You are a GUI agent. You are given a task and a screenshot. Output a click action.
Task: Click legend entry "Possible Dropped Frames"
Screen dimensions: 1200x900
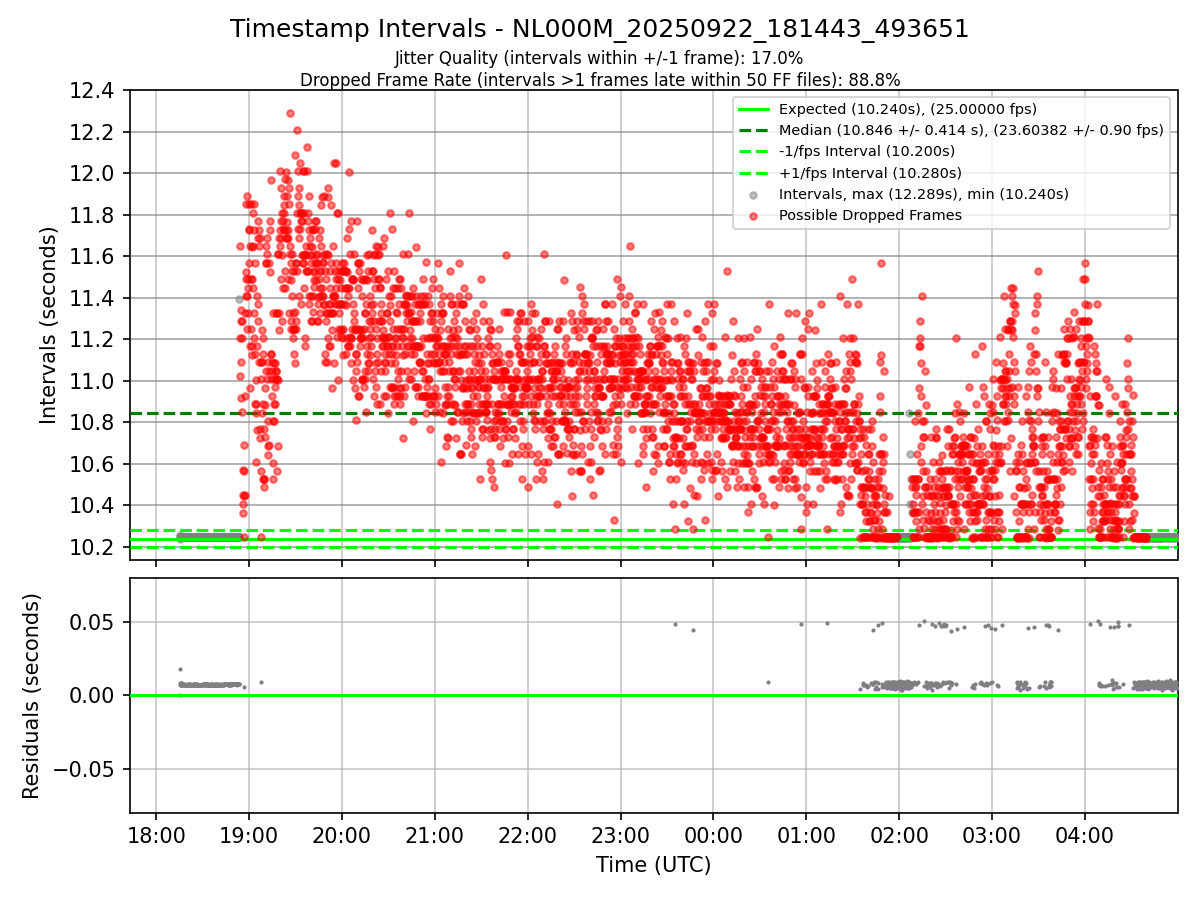(x=870, y=215)
